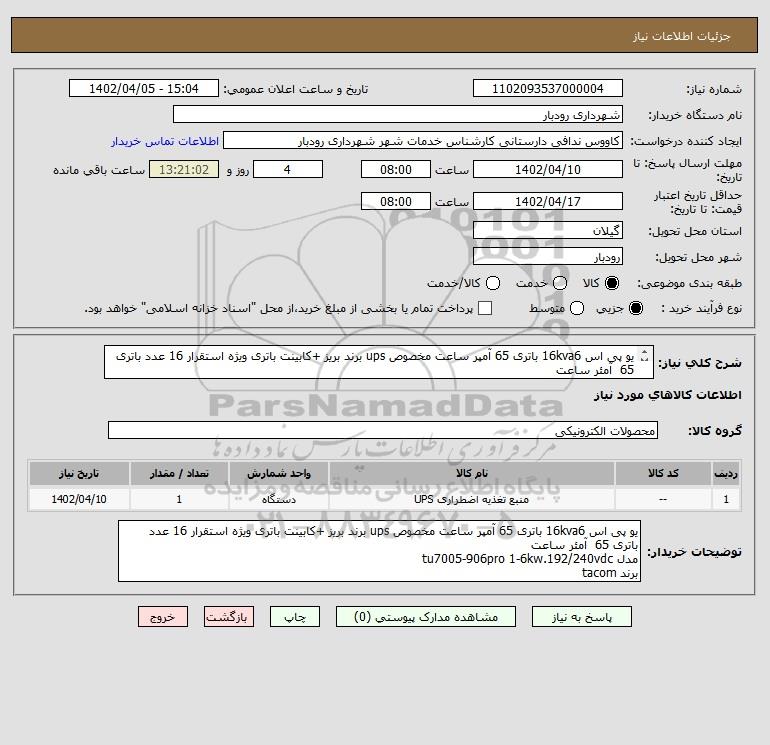
Task: Click the شهرداری رودبار buyer name field
Action: (x=398, y=114)
